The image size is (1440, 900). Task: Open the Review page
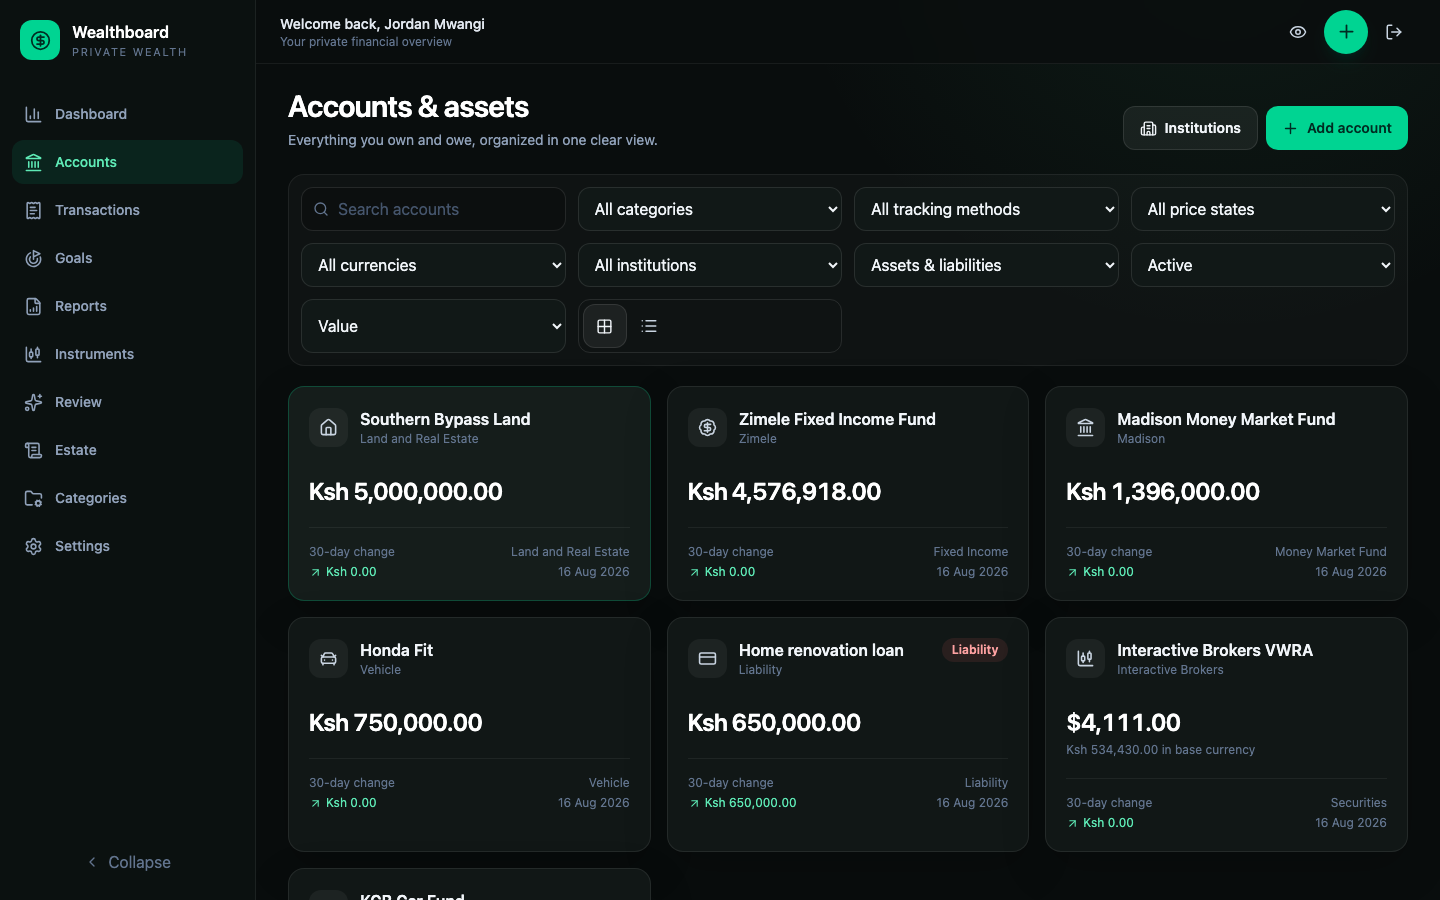127,402
